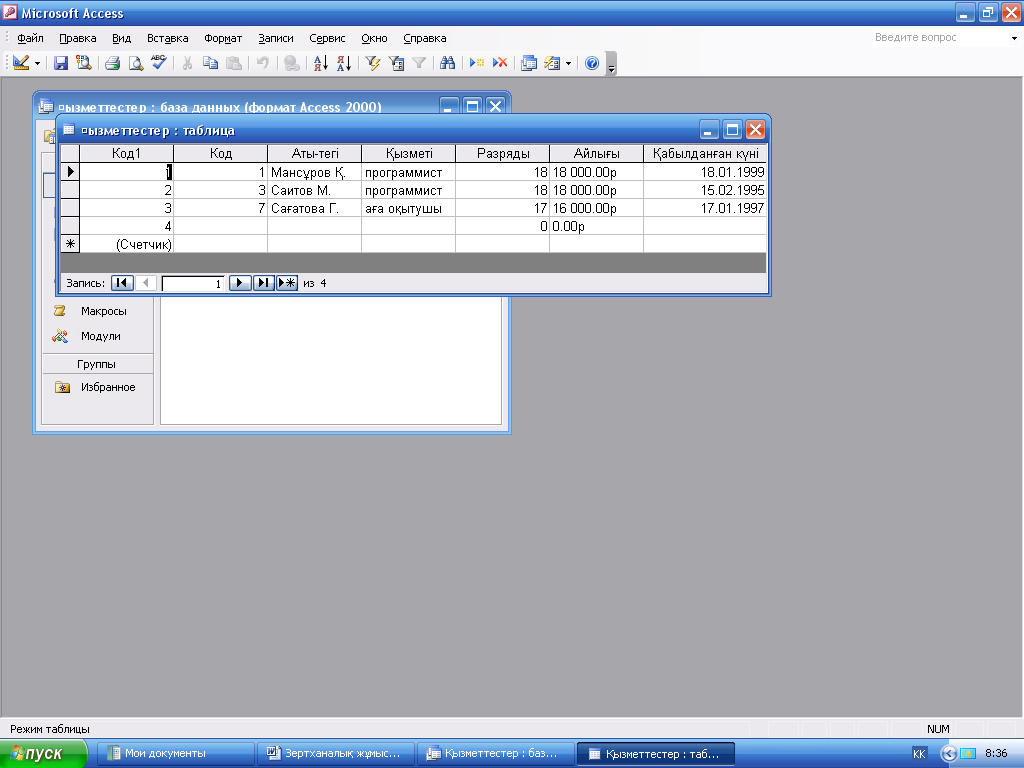Click the New Object AutoForm icon

552,63
